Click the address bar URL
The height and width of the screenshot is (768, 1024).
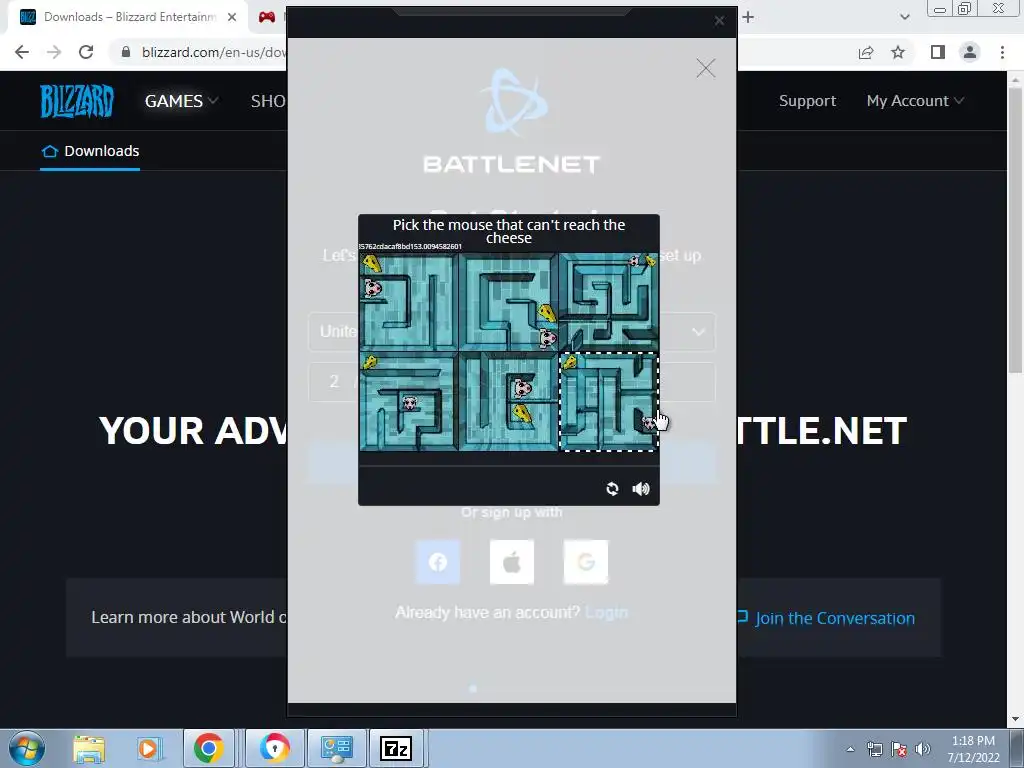tap(214, 52)
